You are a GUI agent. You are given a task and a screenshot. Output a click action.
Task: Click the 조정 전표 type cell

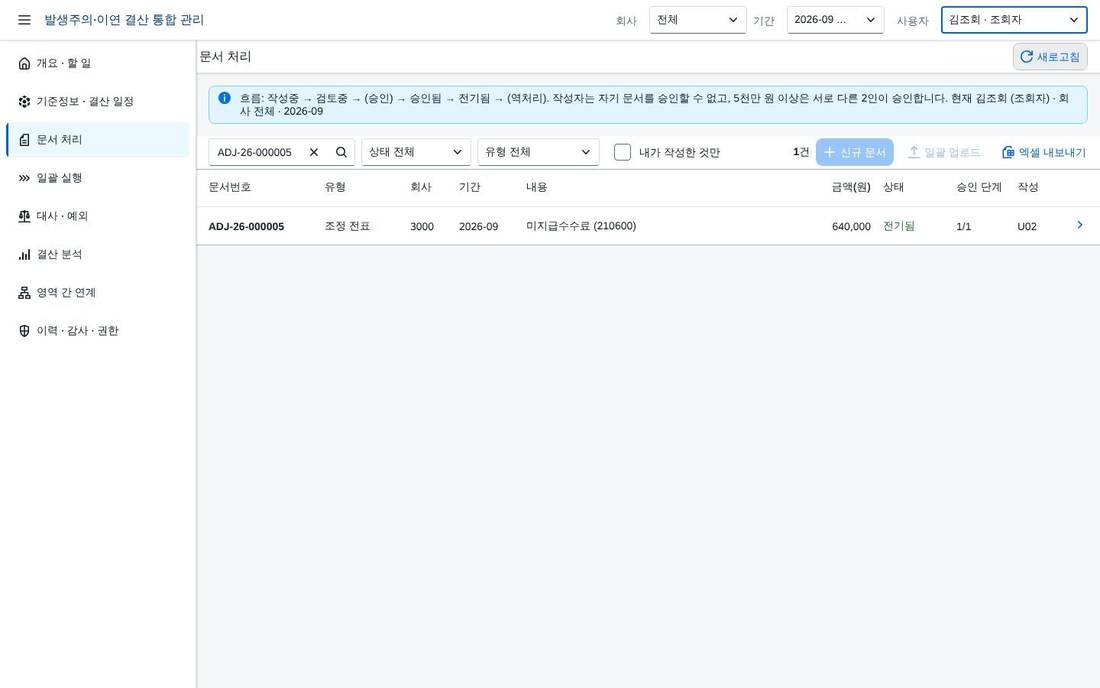[347, 227]
